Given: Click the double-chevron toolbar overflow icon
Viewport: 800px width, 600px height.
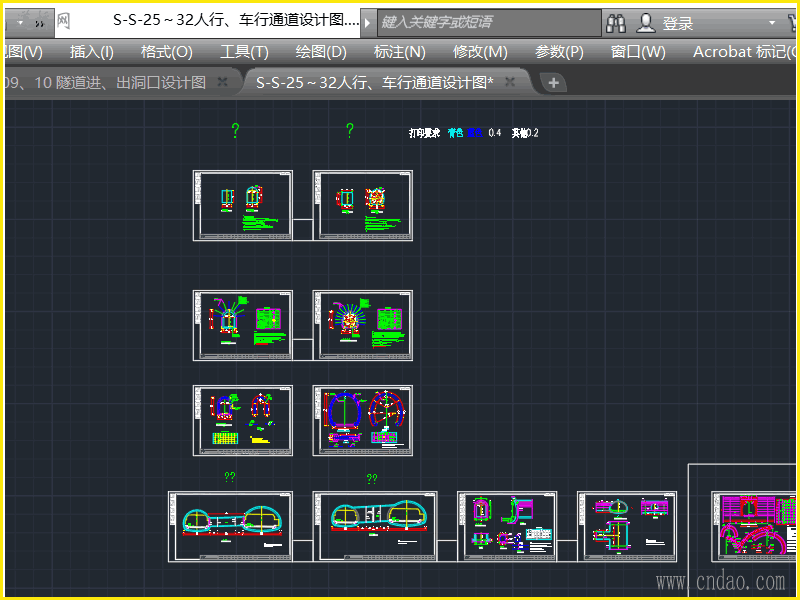Looking at the screenshot, I should 40,23.
